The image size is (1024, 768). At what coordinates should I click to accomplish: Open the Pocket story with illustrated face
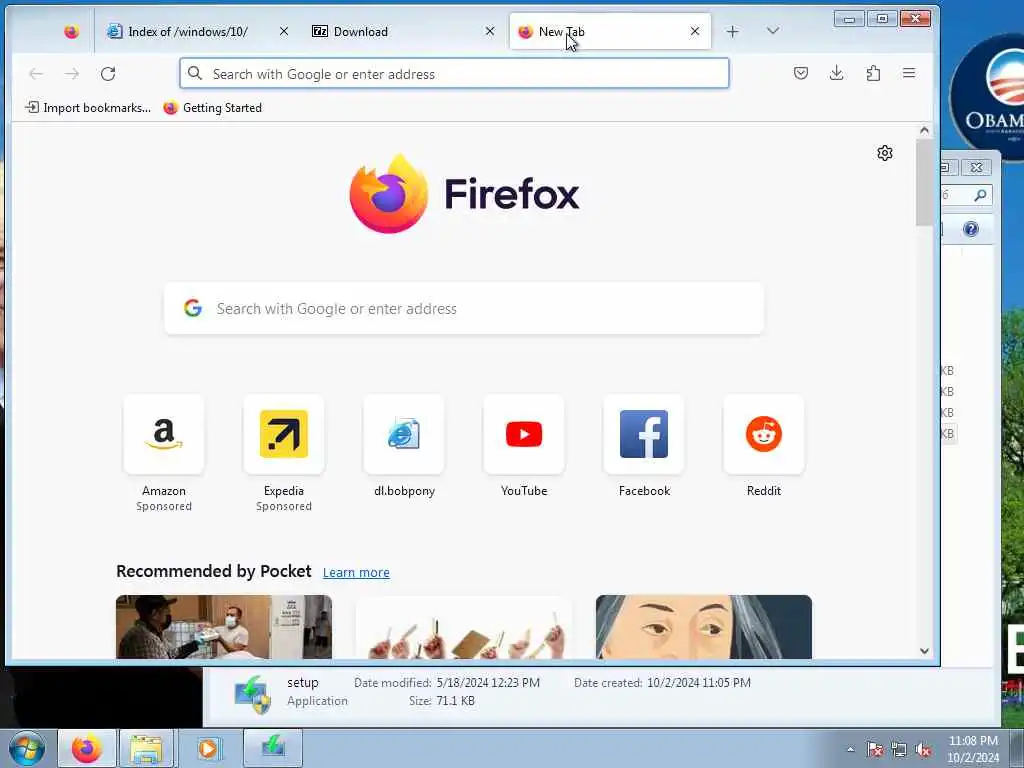tap(704, 627)
